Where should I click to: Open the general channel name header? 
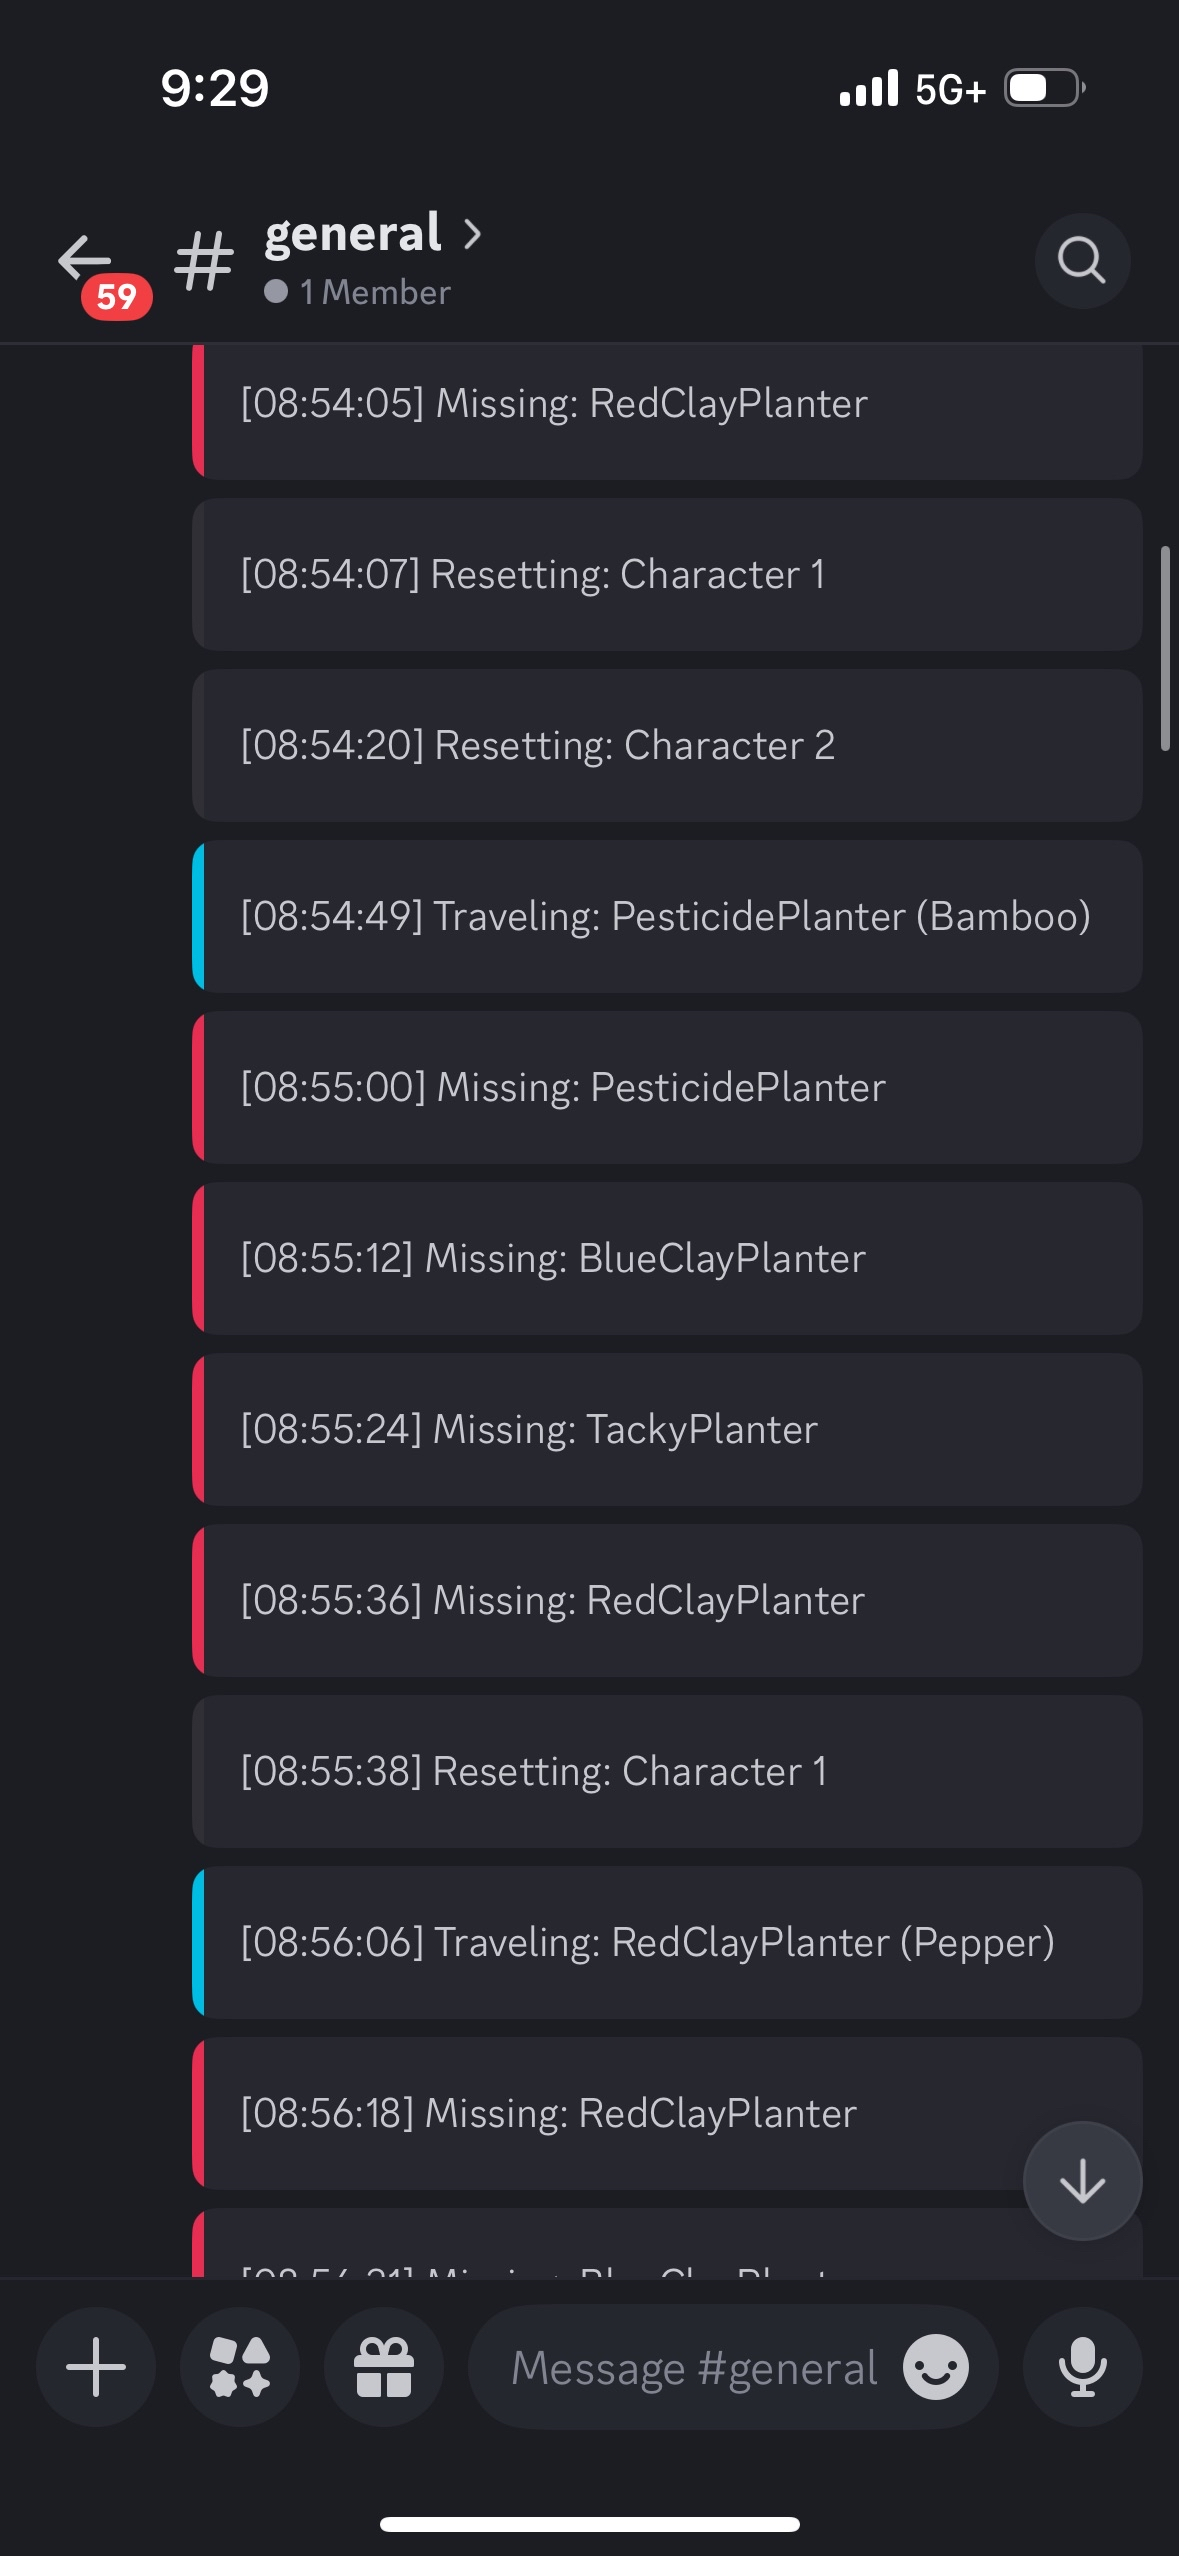click(352, 234)
